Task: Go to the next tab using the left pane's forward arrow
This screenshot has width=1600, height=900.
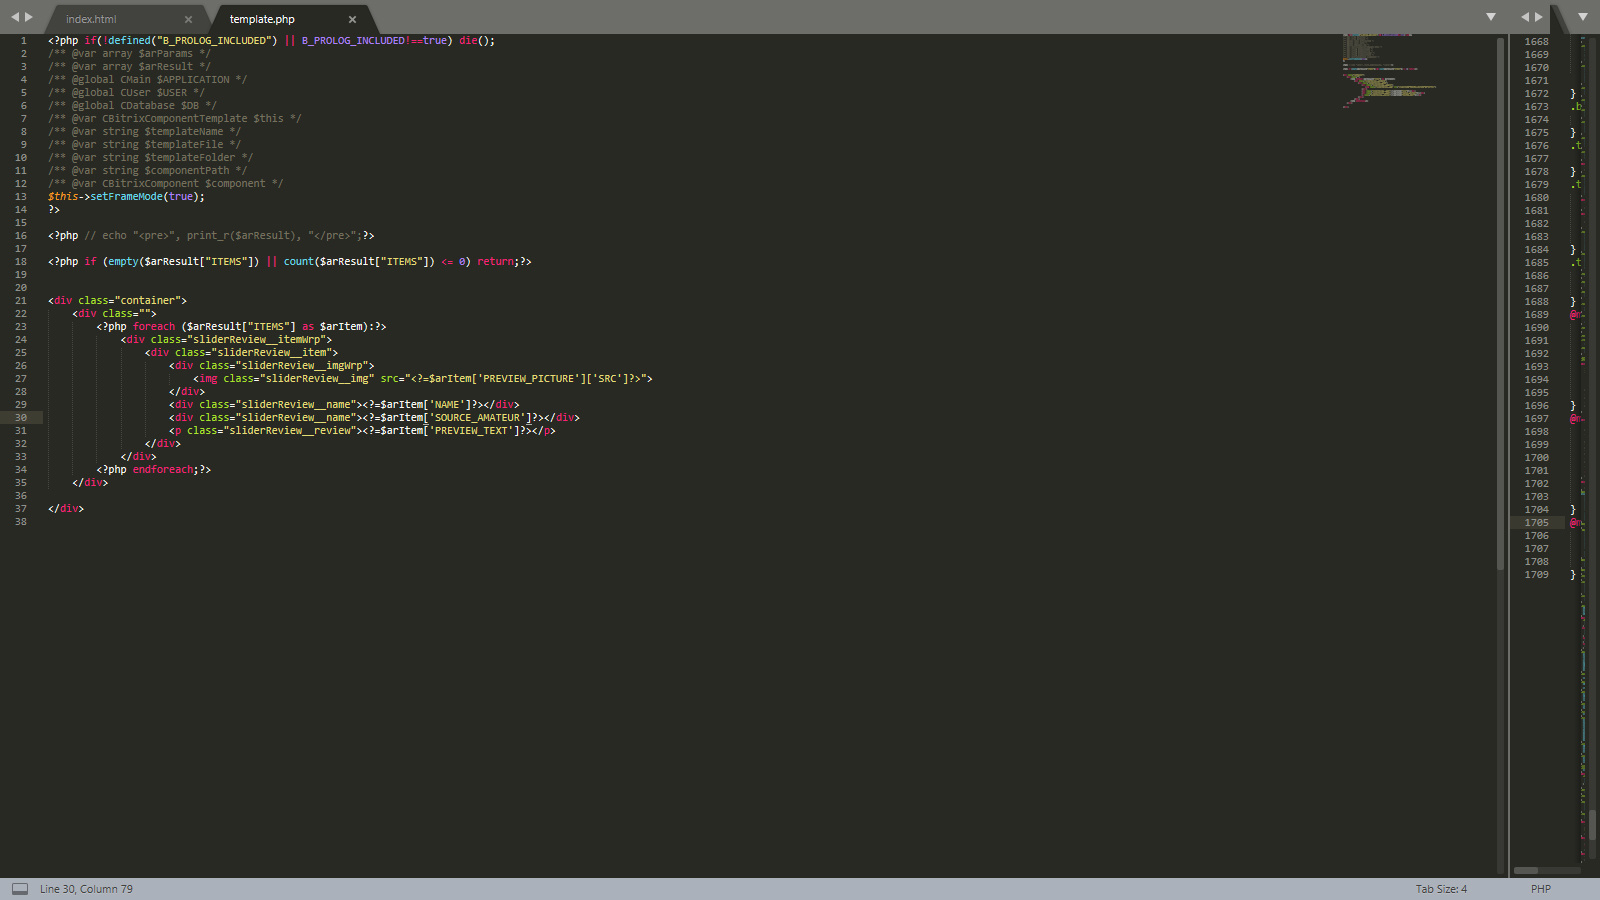Action: pyautogui.click(x=29, y=17)
